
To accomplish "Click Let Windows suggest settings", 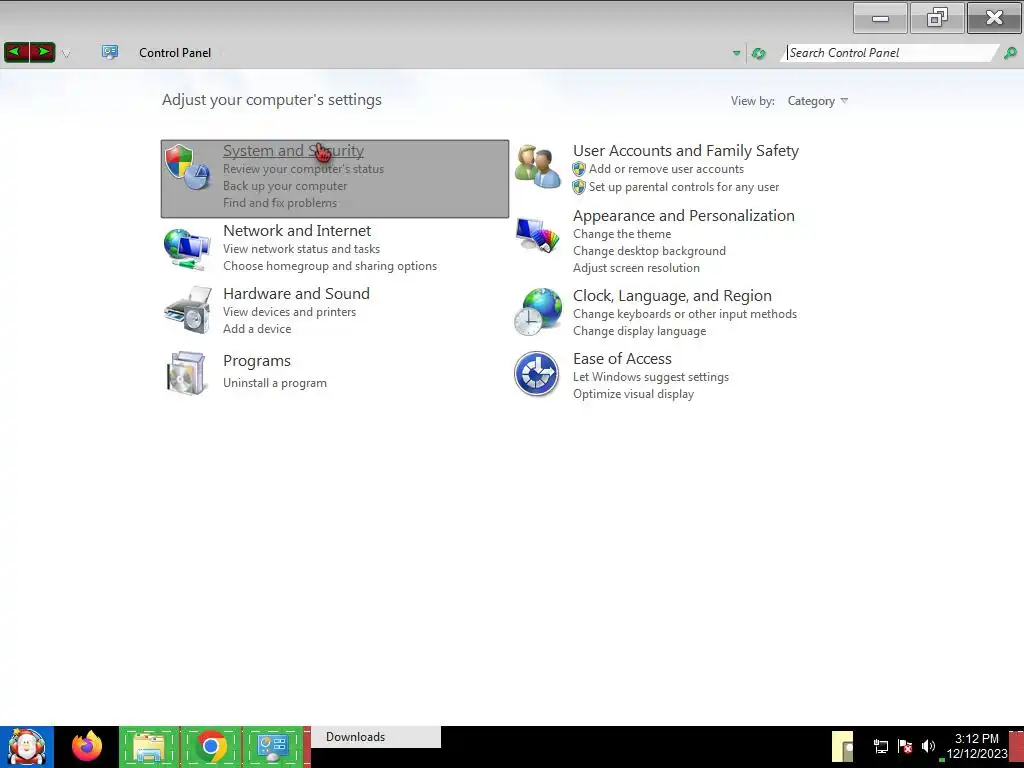I will click(x=650, y=377).
